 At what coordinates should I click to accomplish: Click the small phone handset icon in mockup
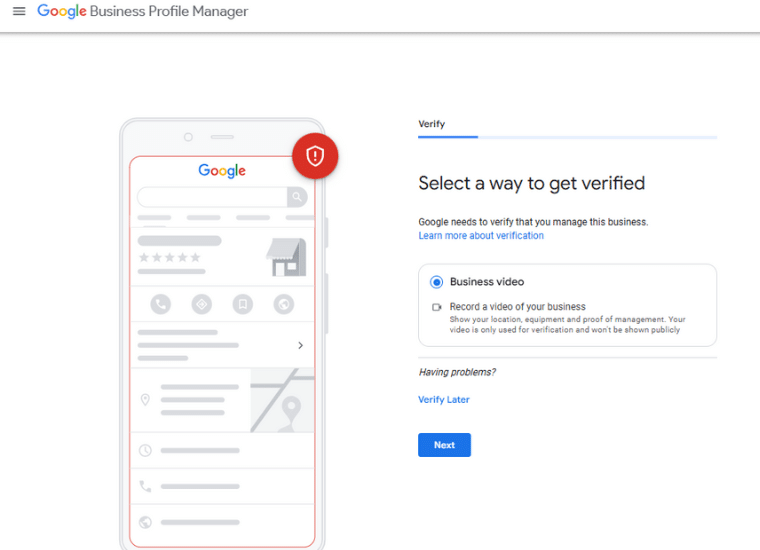[x=145, y=486]
